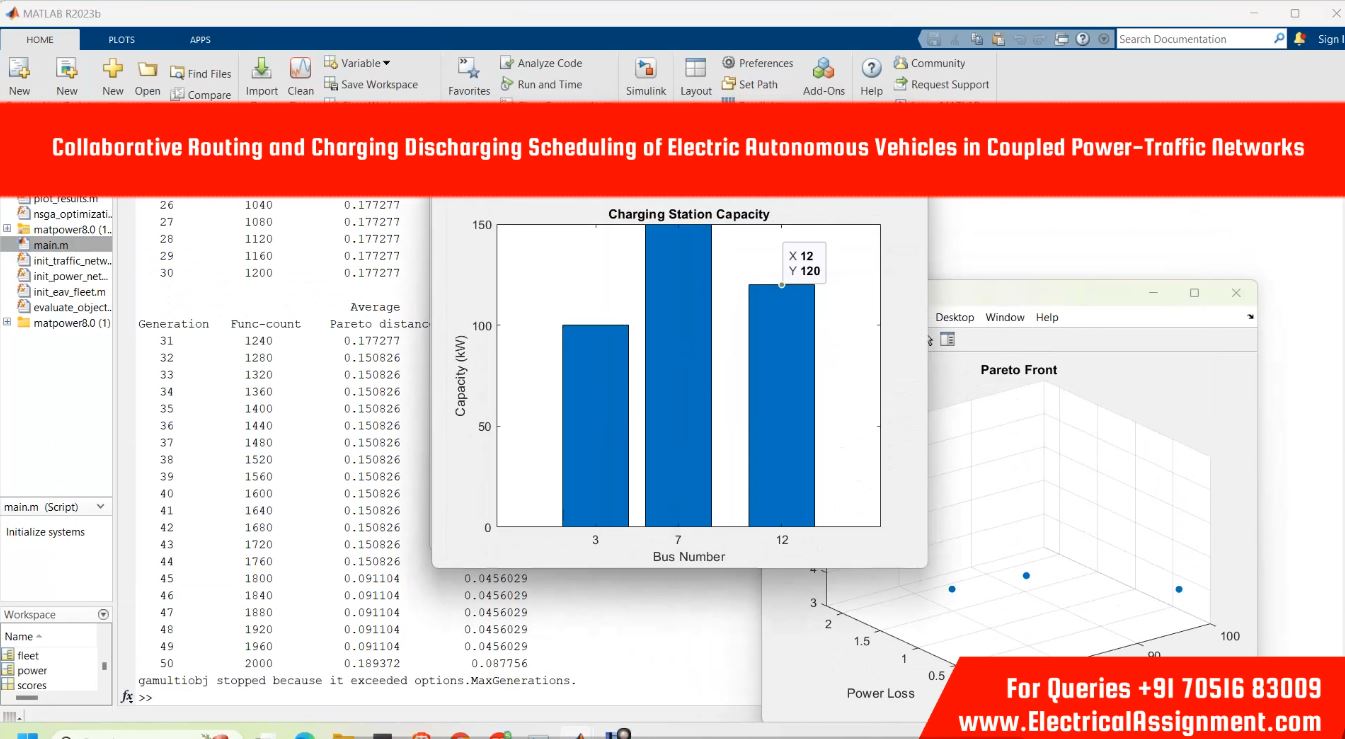Click the Analyze Code icon

click(507, 63)
